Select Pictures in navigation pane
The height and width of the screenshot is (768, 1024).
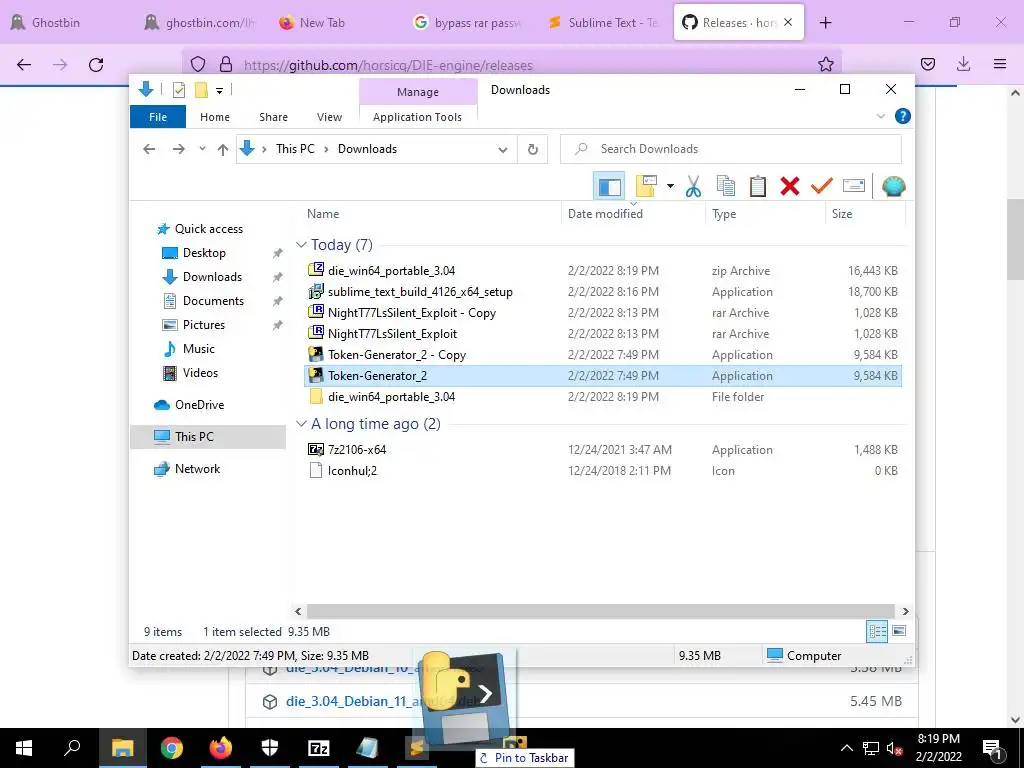click(203, 325)
